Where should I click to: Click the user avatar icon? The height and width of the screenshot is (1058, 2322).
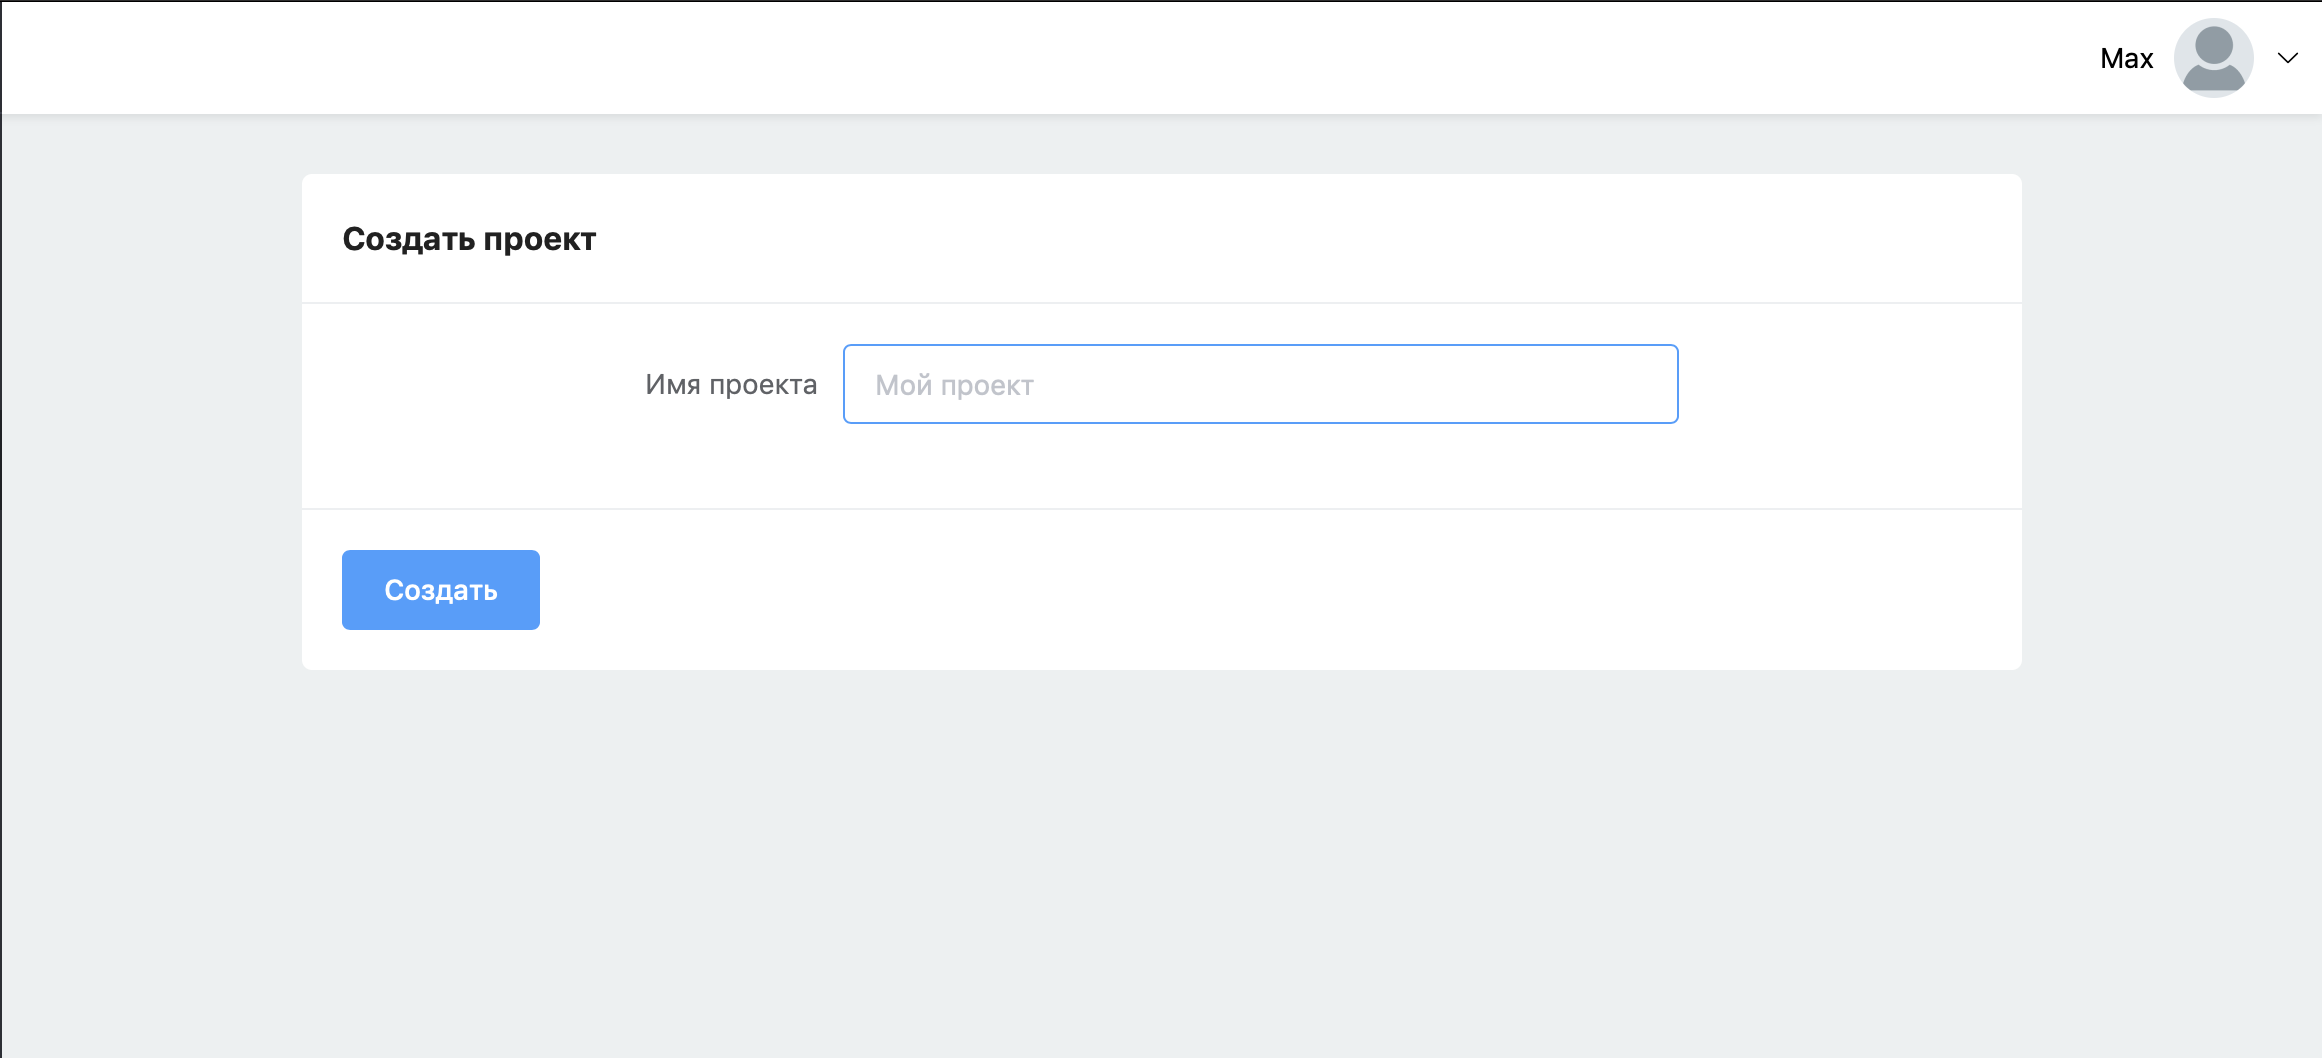2213,58
